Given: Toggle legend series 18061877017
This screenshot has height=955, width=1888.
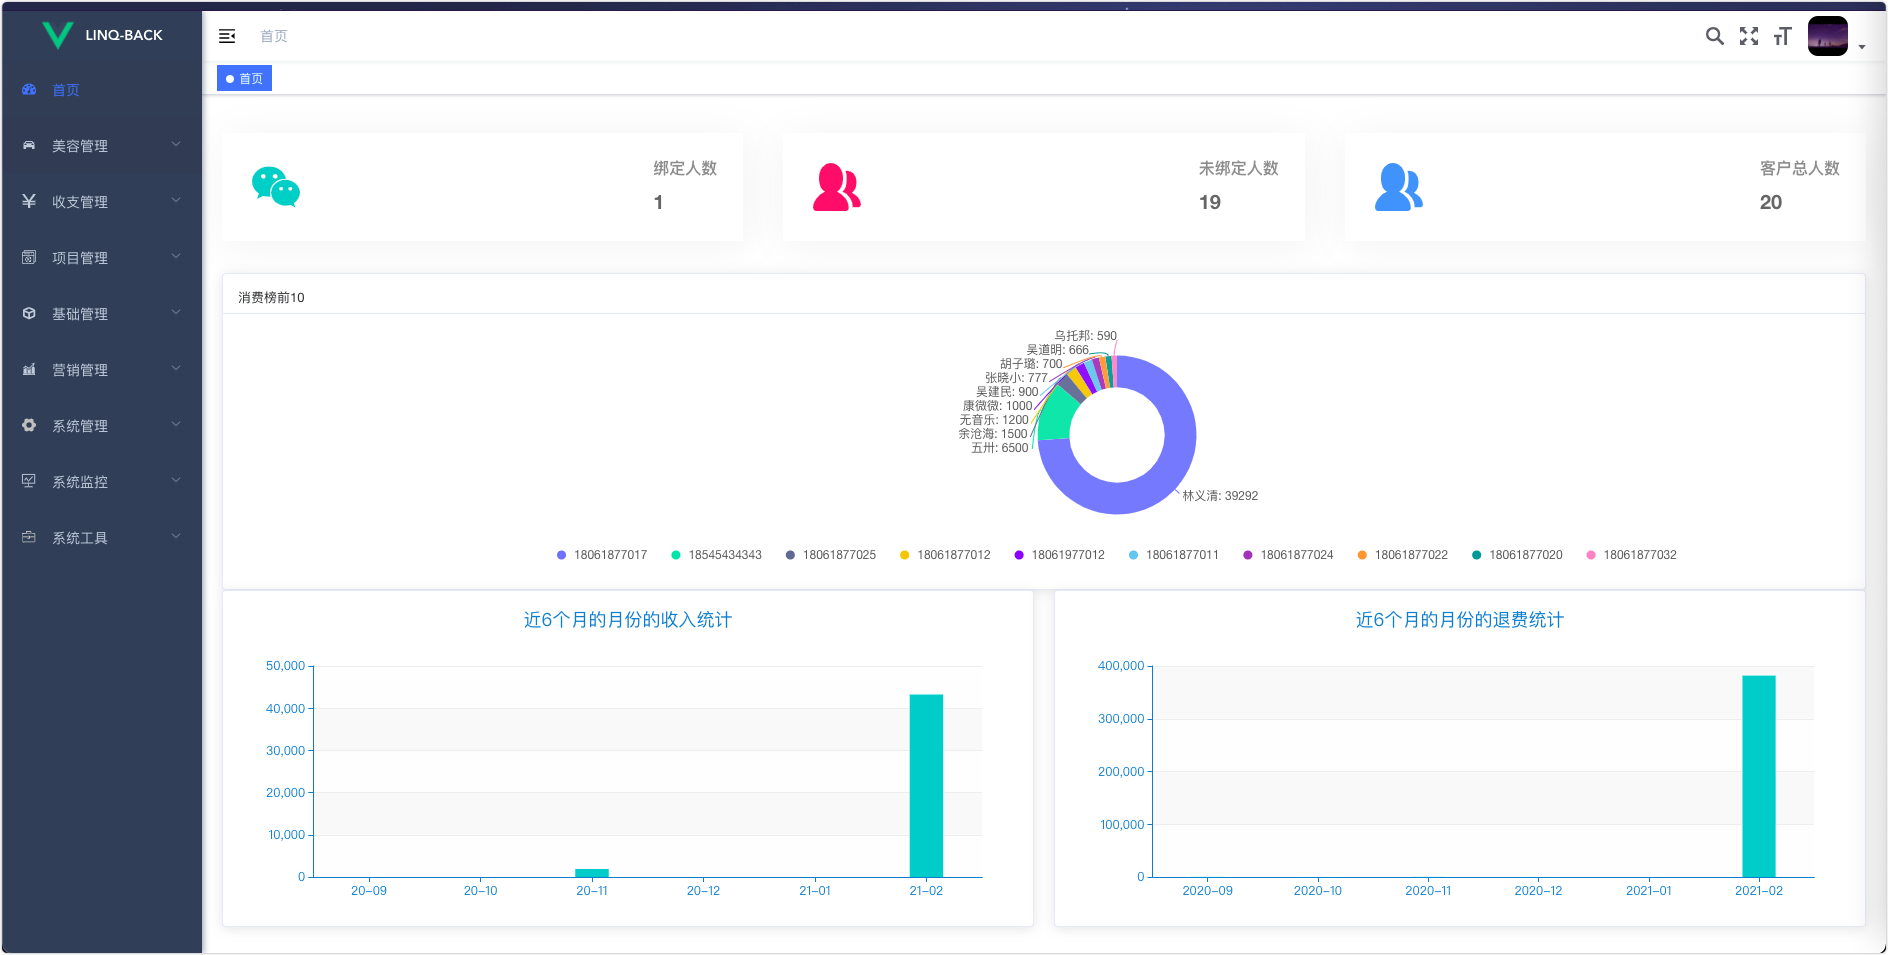Looking at the screenshot, I should click(x=601, y=555).
